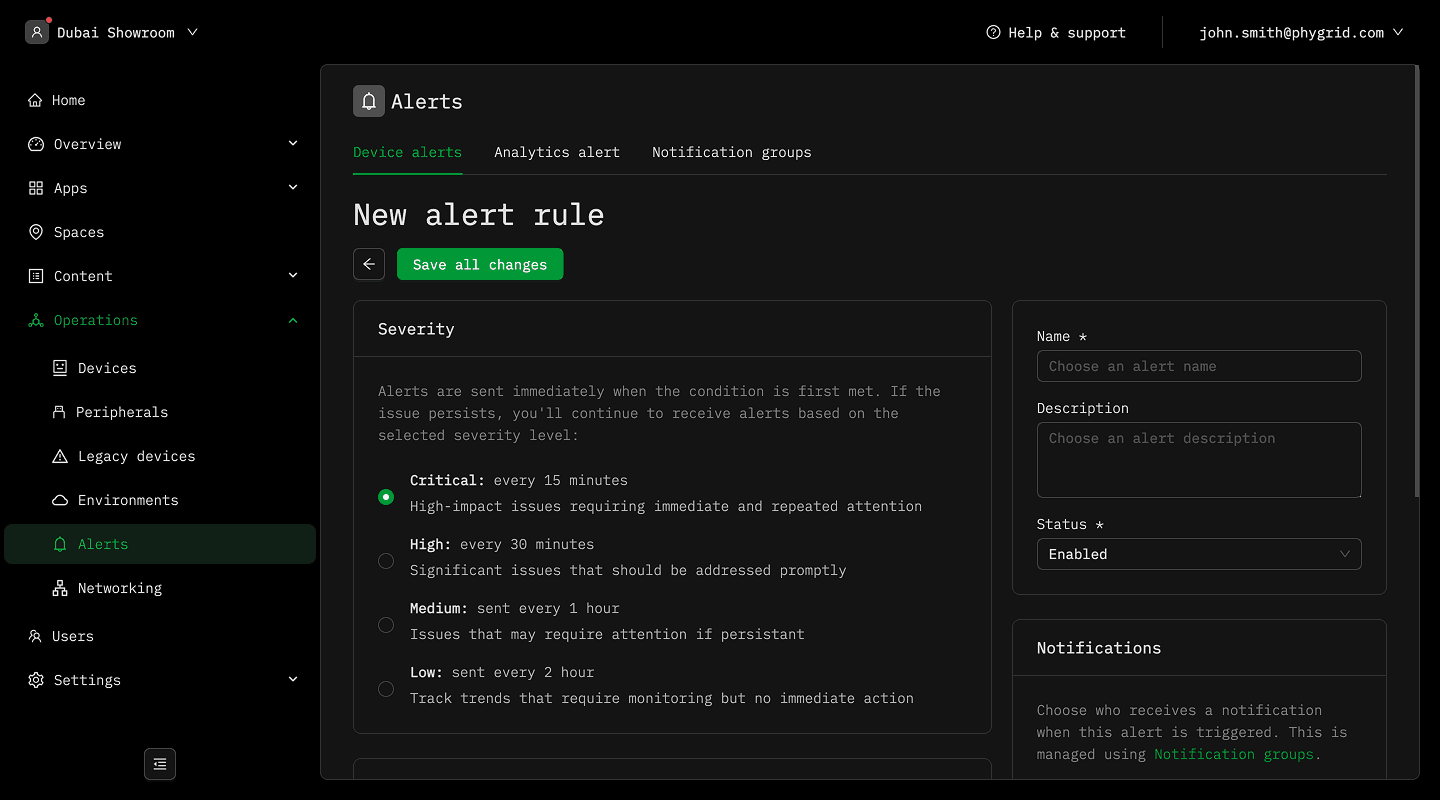Screen dimensions: 1440x800
Task: Switch to the Analytics alert tab
Action: 556,152
